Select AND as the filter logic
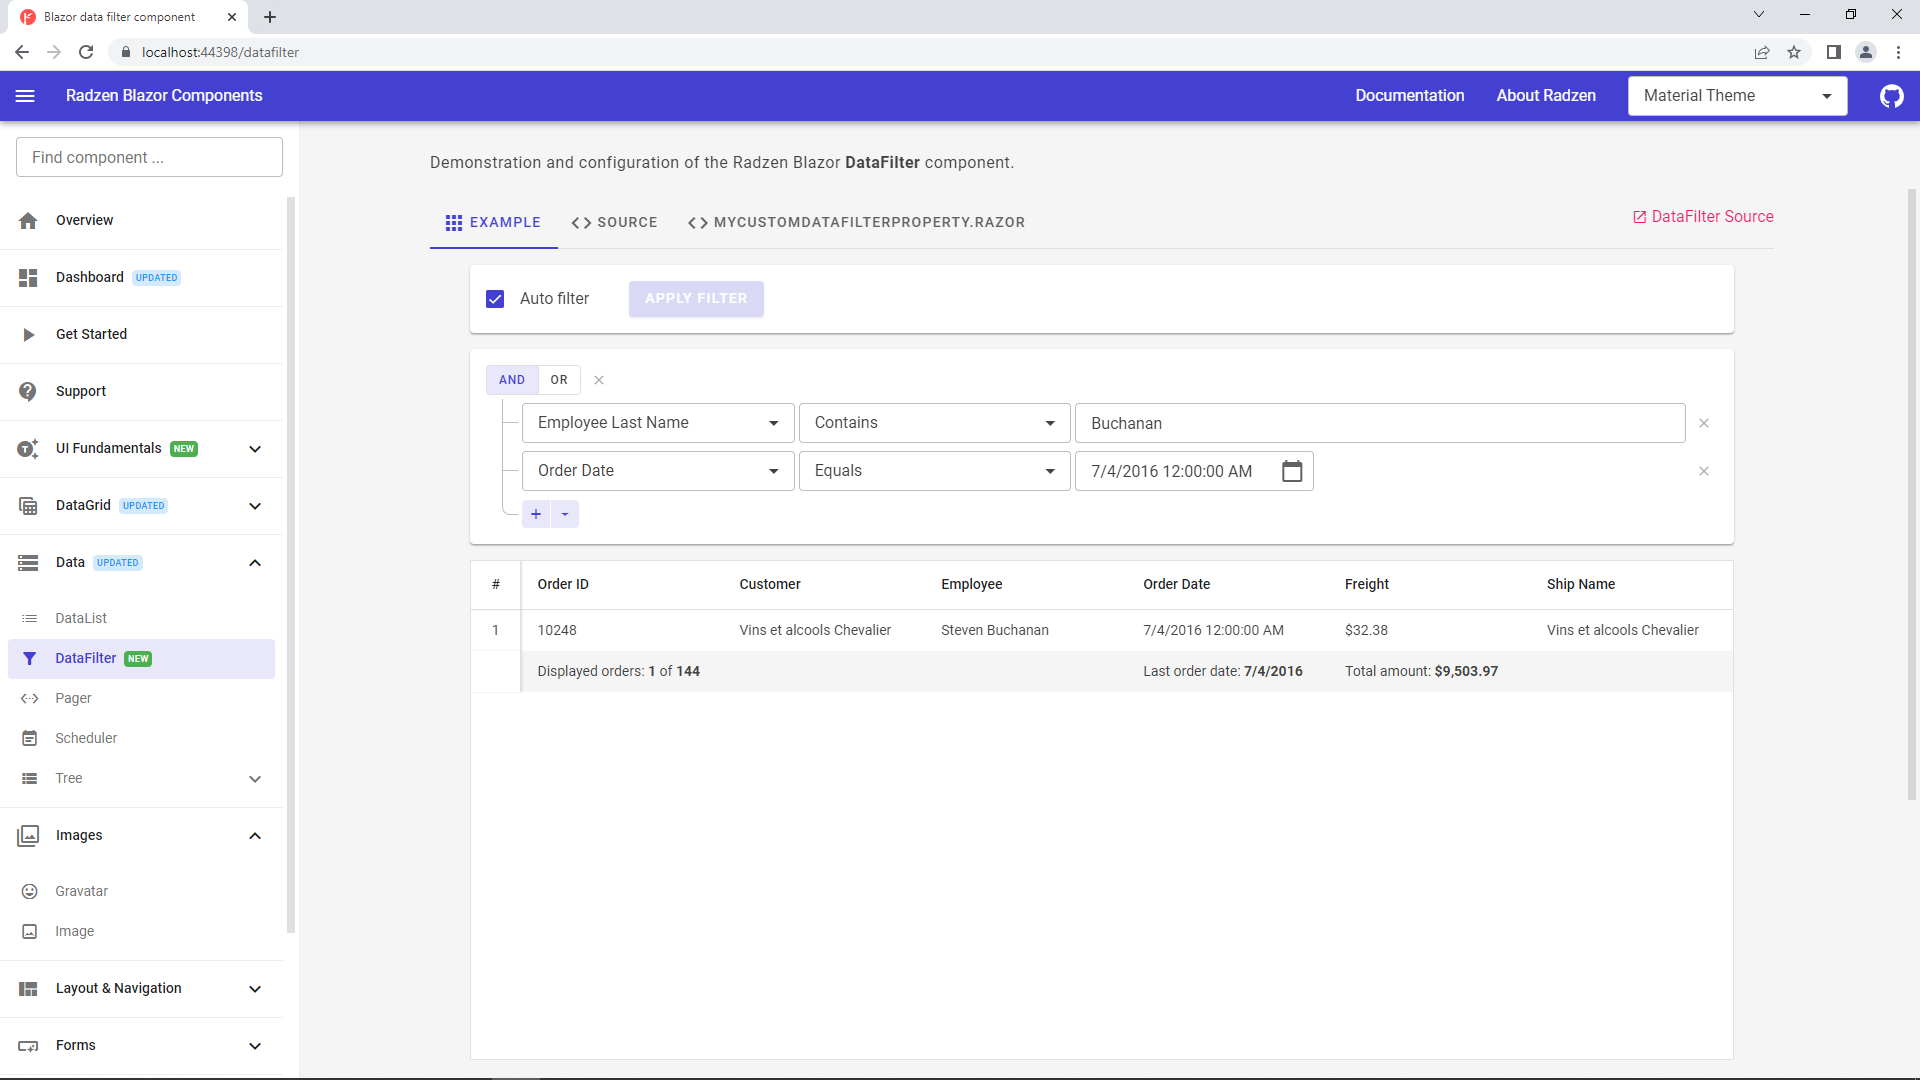The height and width of the screenshot is (1080, 1920). click(511, 380)
